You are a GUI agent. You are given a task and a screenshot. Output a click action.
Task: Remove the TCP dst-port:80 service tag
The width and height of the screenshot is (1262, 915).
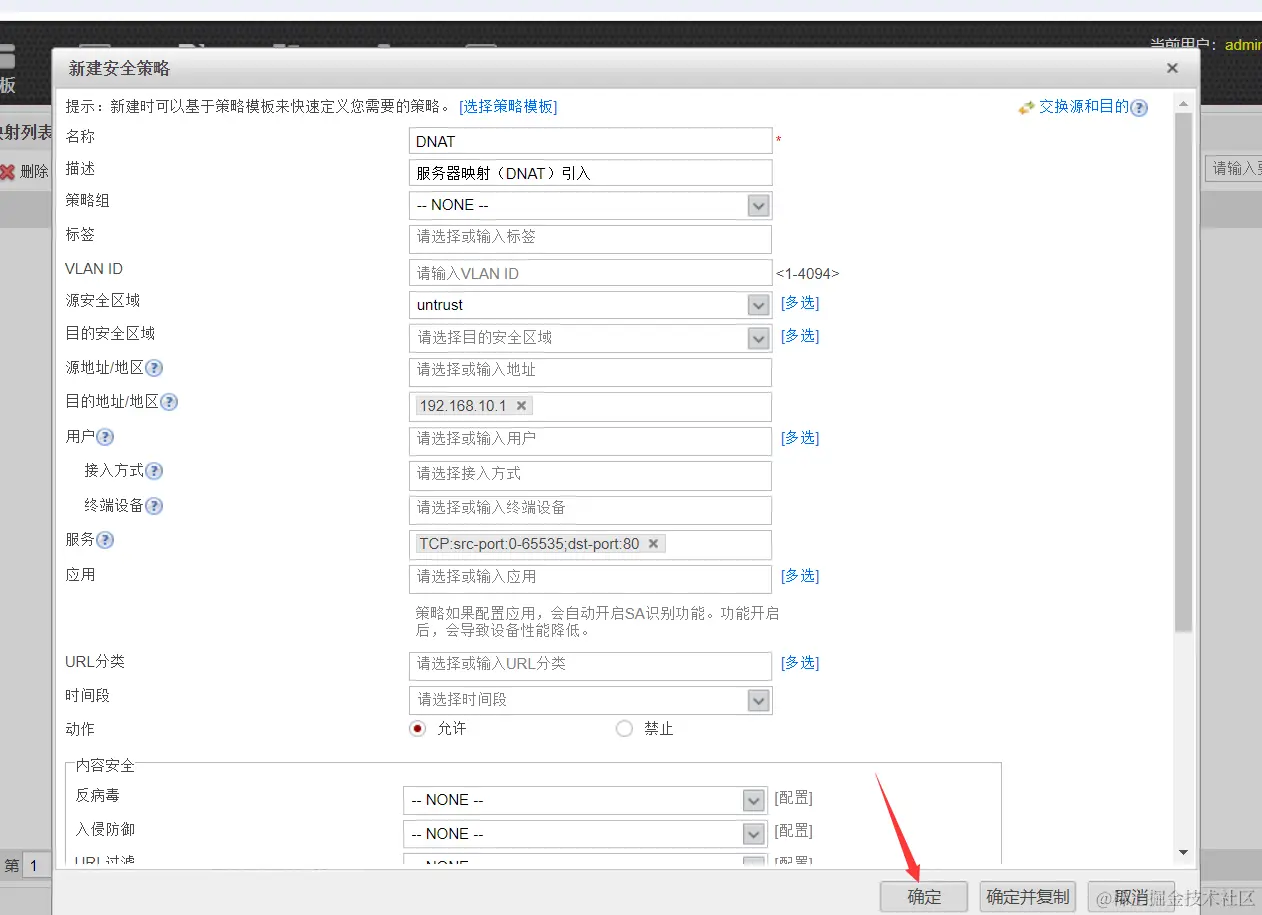coord(653,544)
